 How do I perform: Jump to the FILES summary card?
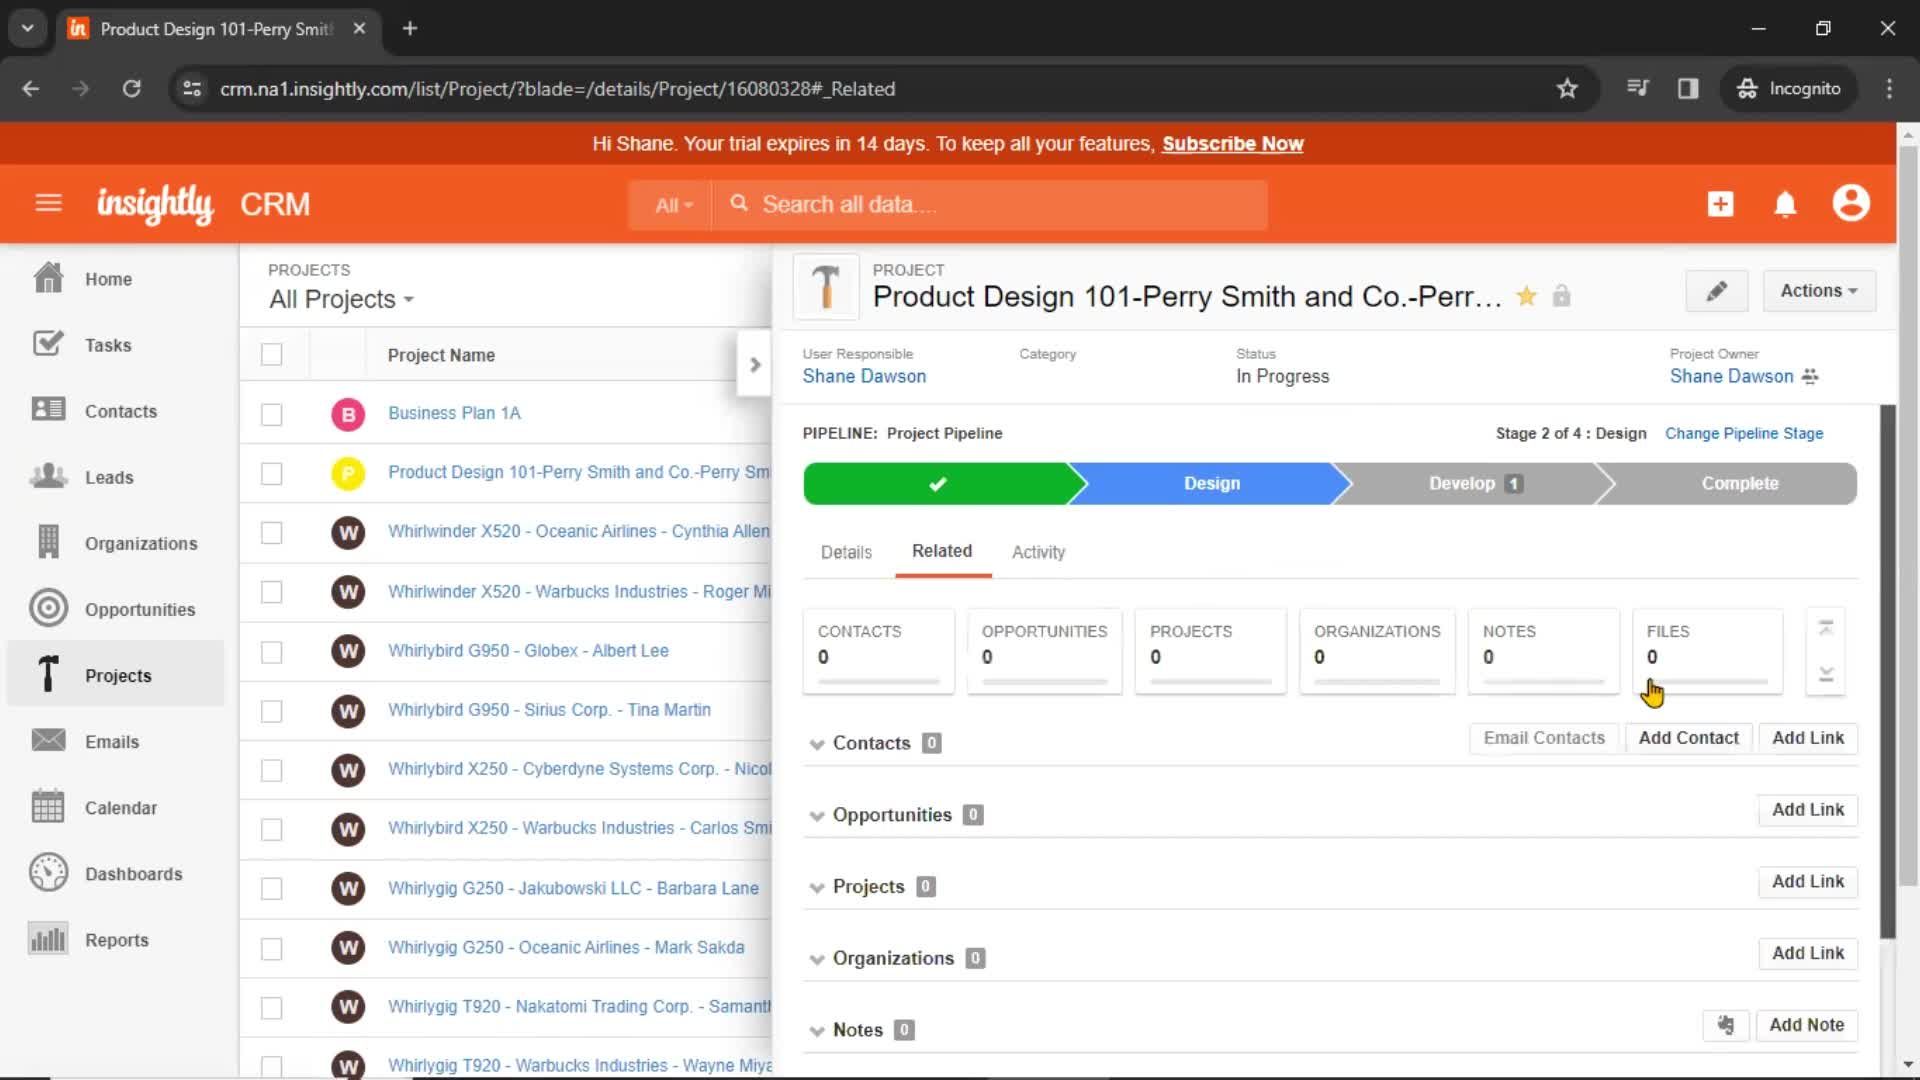coord(1707,651)
